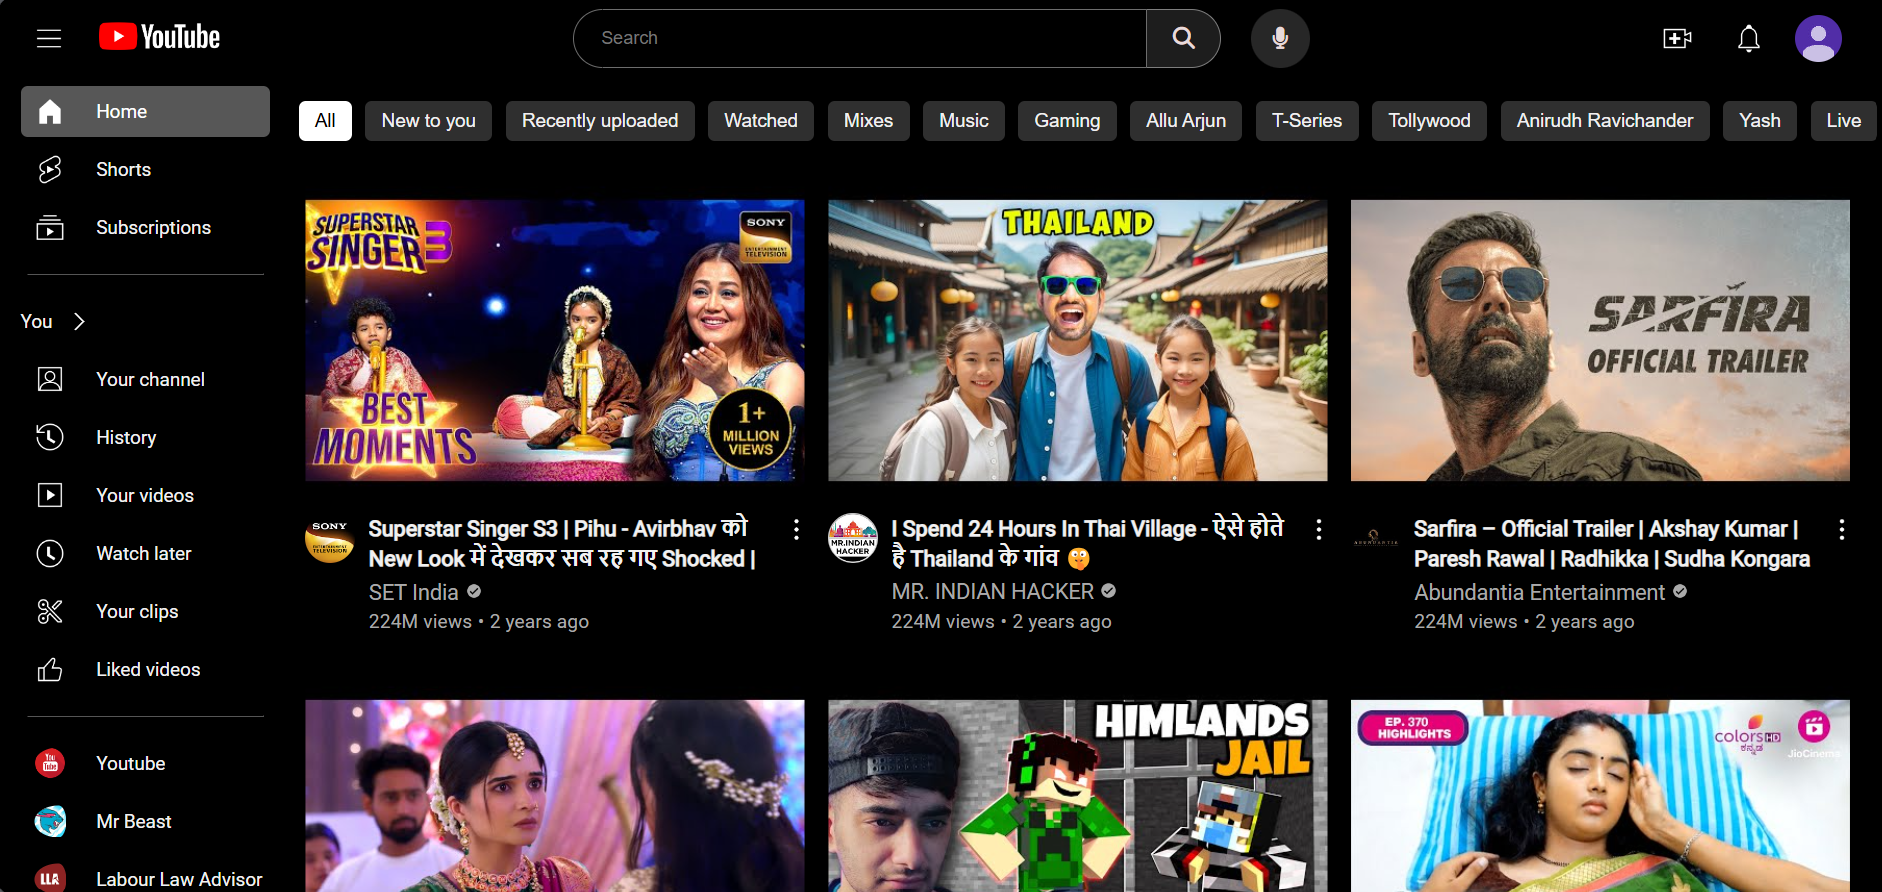Select the Recently uploaded filter chip
Screen dimensions: 1882x892
599,121
